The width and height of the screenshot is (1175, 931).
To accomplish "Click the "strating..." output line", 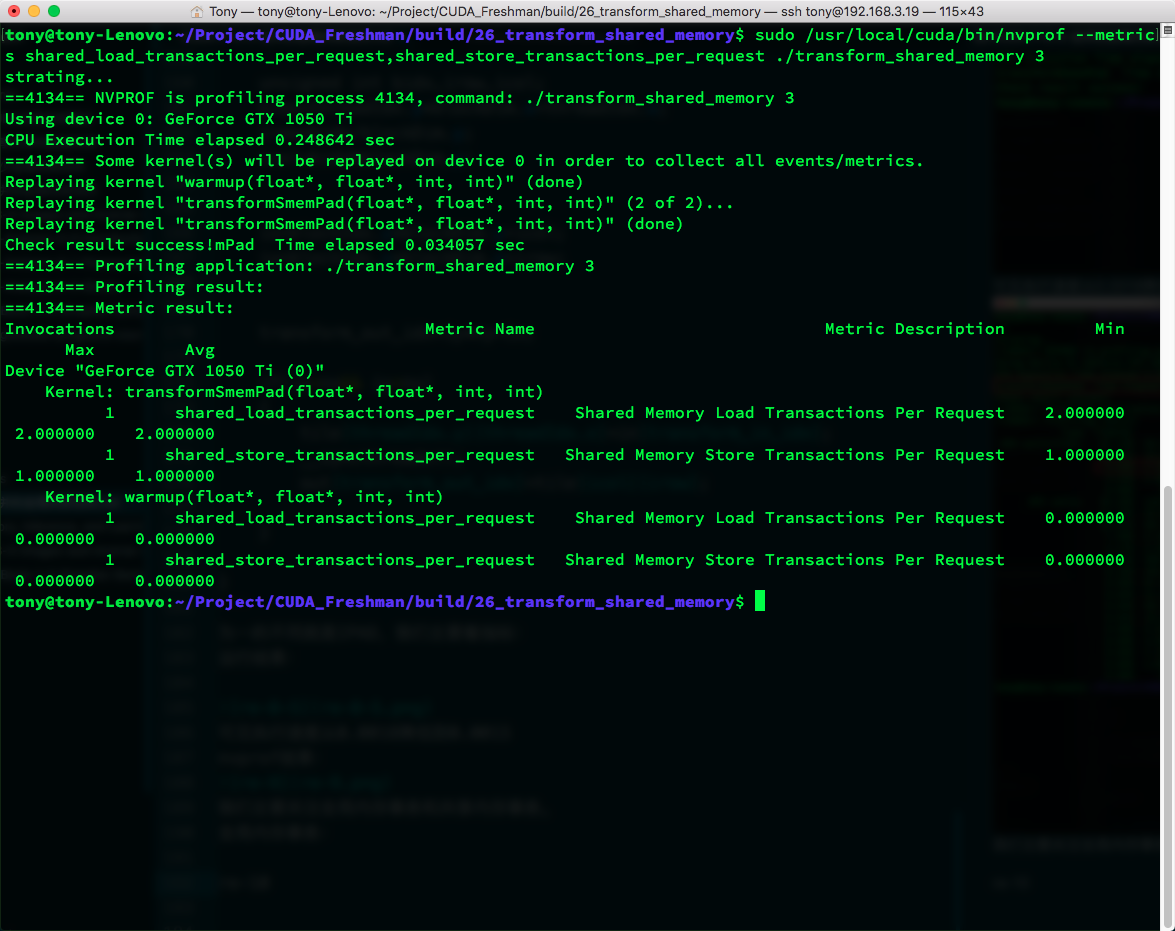I will click(60, 77).
